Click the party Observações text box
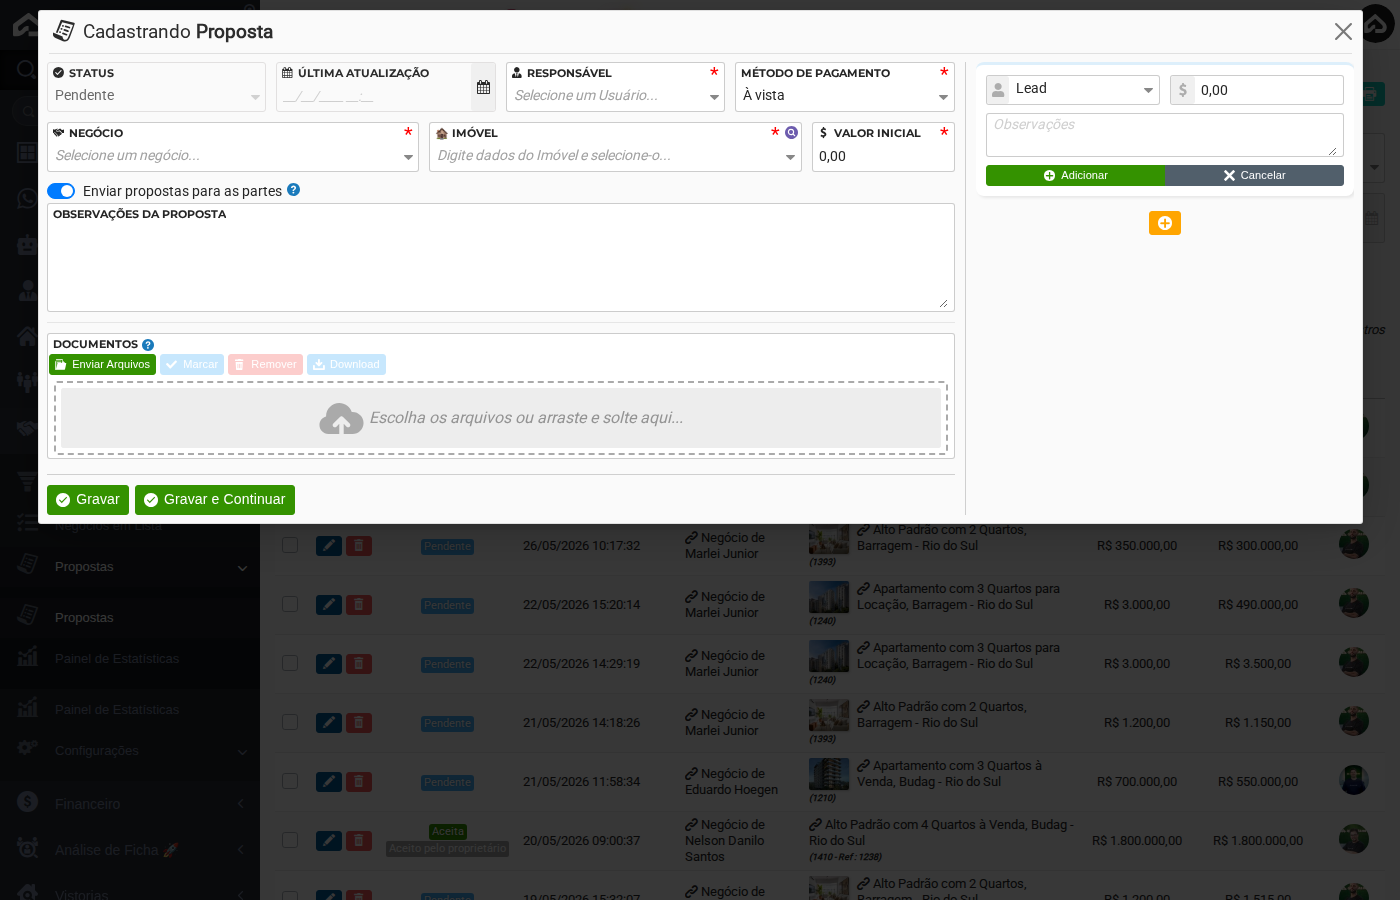 pos(1165,135)
